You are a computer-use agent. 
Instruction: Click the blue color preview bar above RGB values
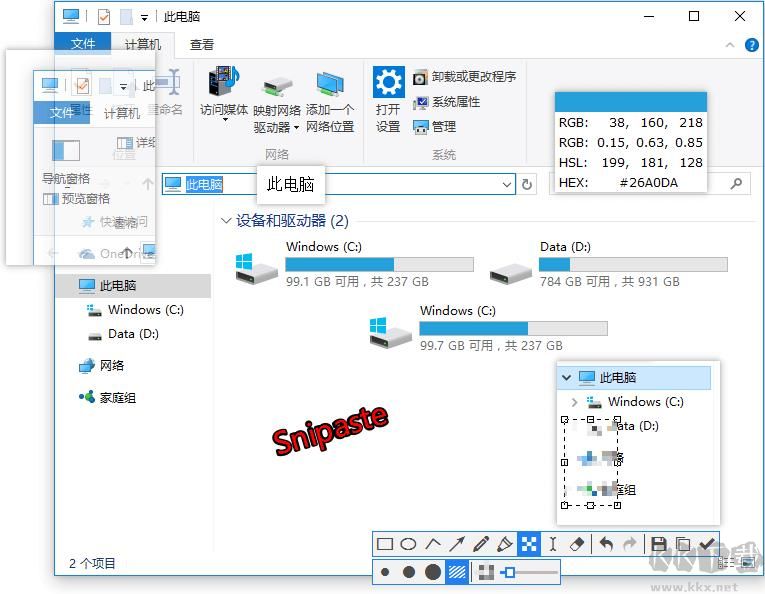(630, 102)
